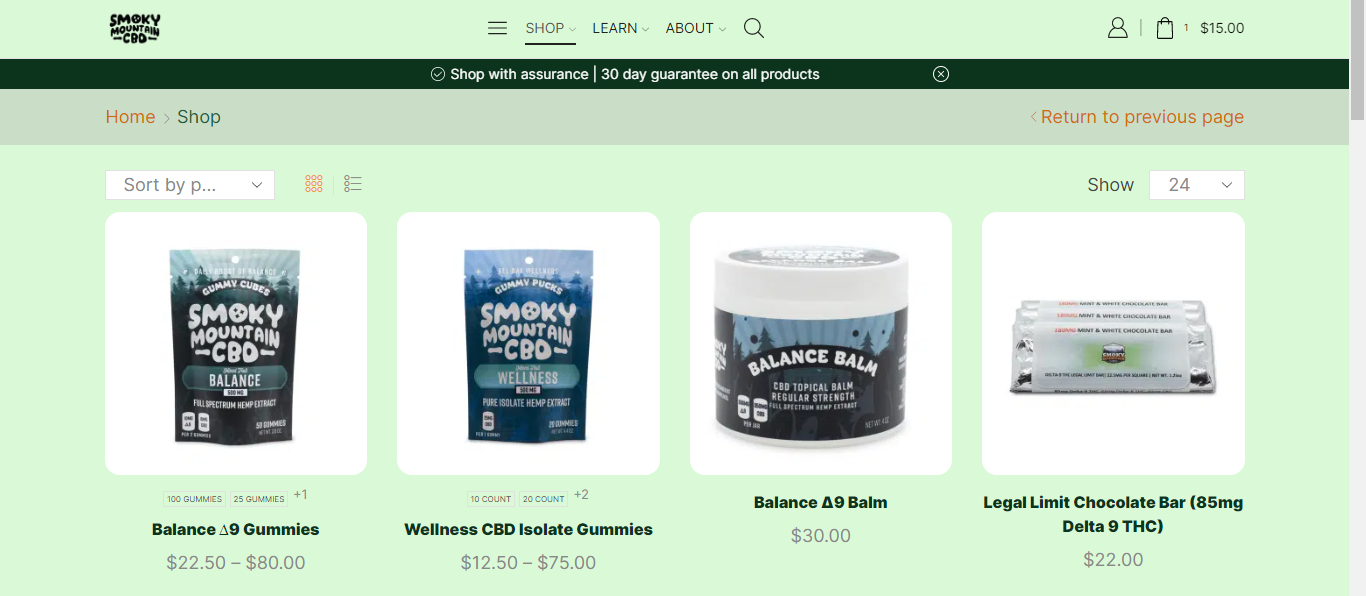This screenshot has height=596, width=1366.
Task: Open the hamburger menu icon
Action: 497,28
